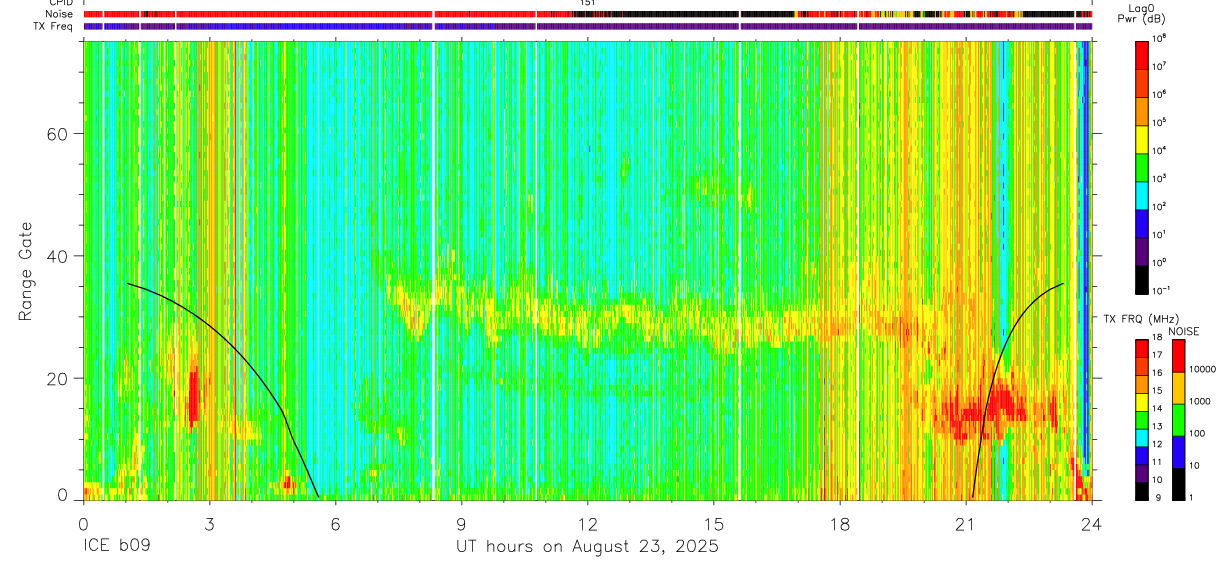Click x-axis tick label "24"
This screenshot has height=567, width=1228.
point(1091,525)
